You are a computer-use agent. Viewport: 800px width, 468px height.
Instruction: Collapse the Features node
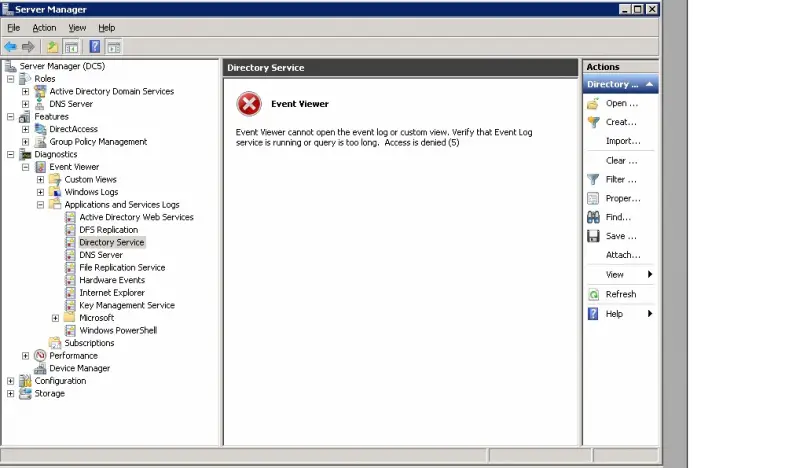coord(10,116)
